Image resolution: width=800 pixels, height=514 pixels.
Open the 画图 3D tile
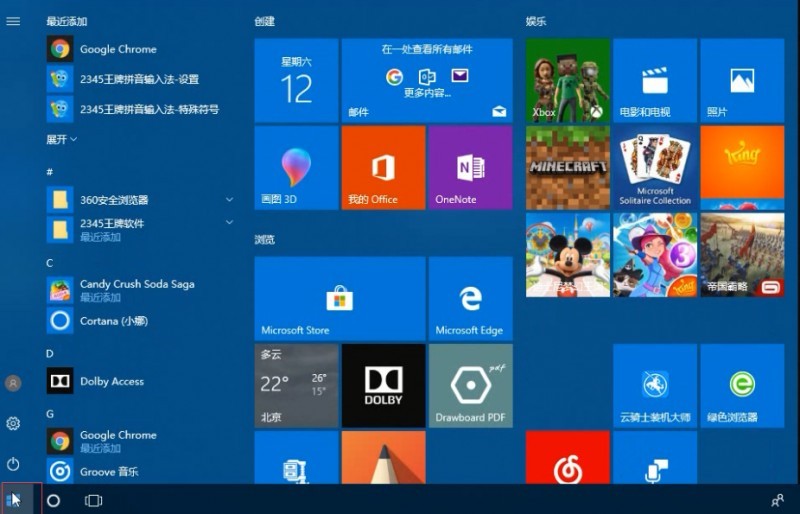pyautogui.click(x=296, y=168)
